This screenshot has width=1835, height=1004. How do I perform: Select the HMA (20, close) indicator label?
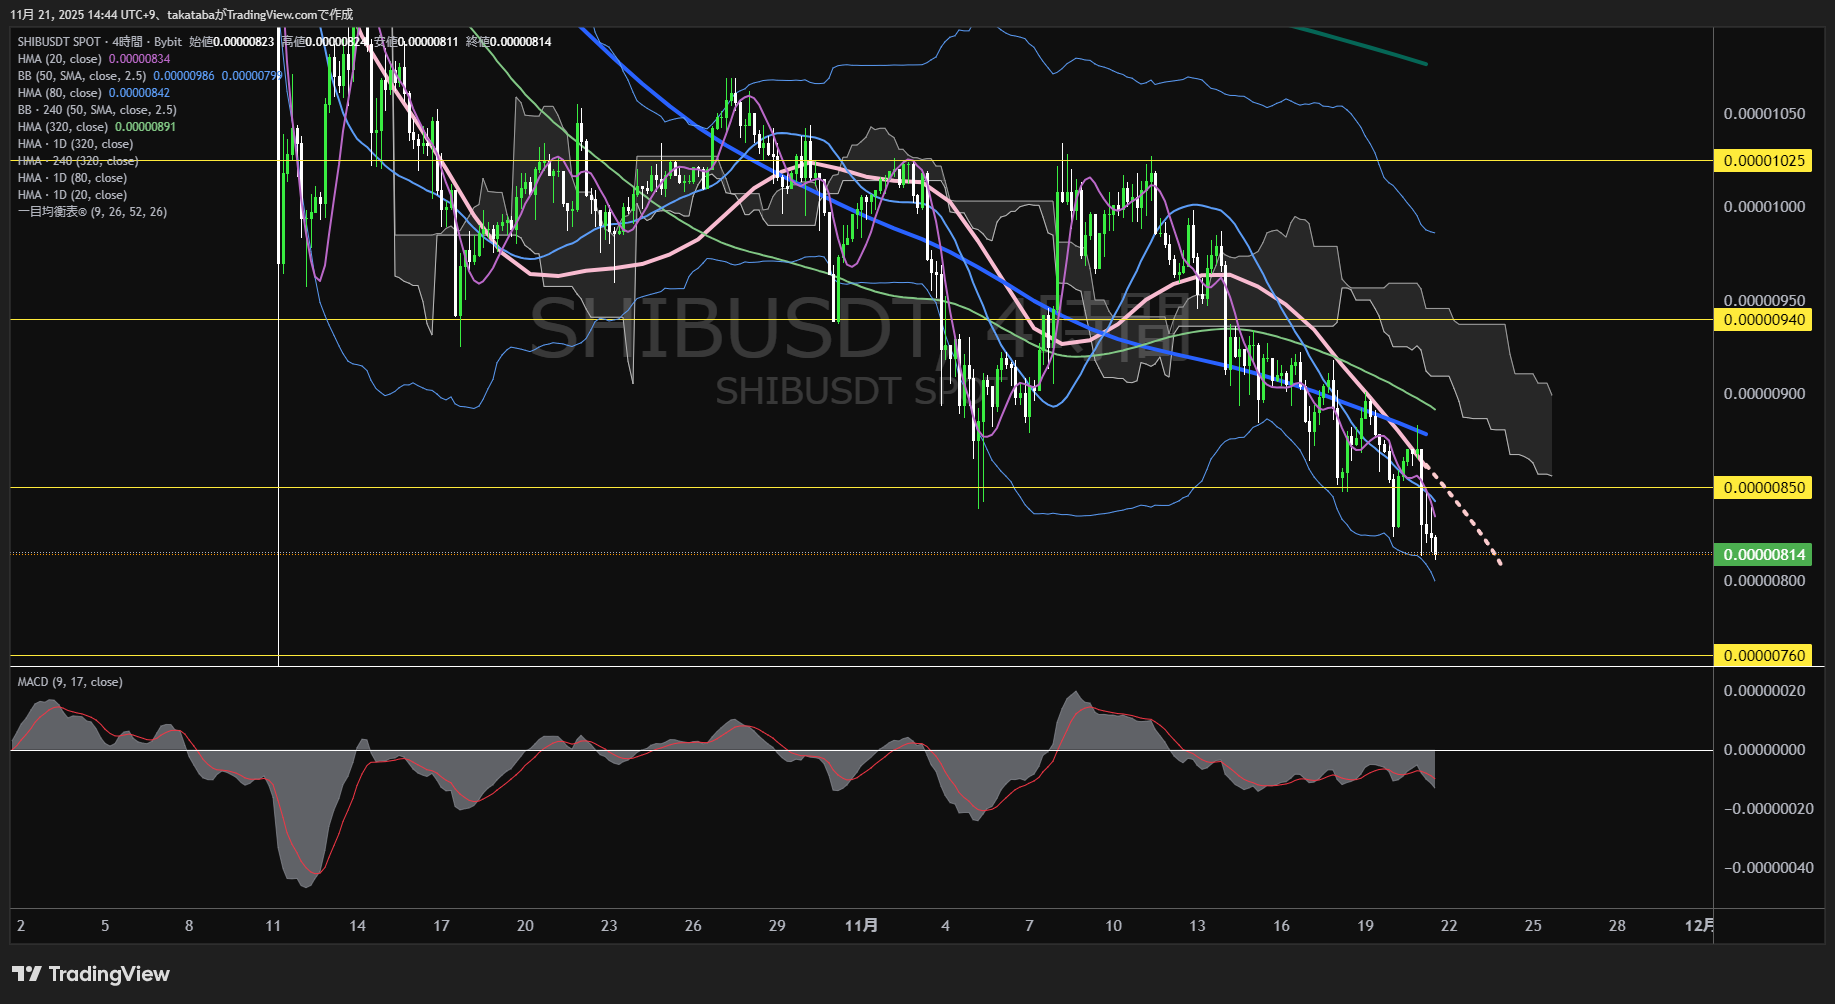point(59,59)
